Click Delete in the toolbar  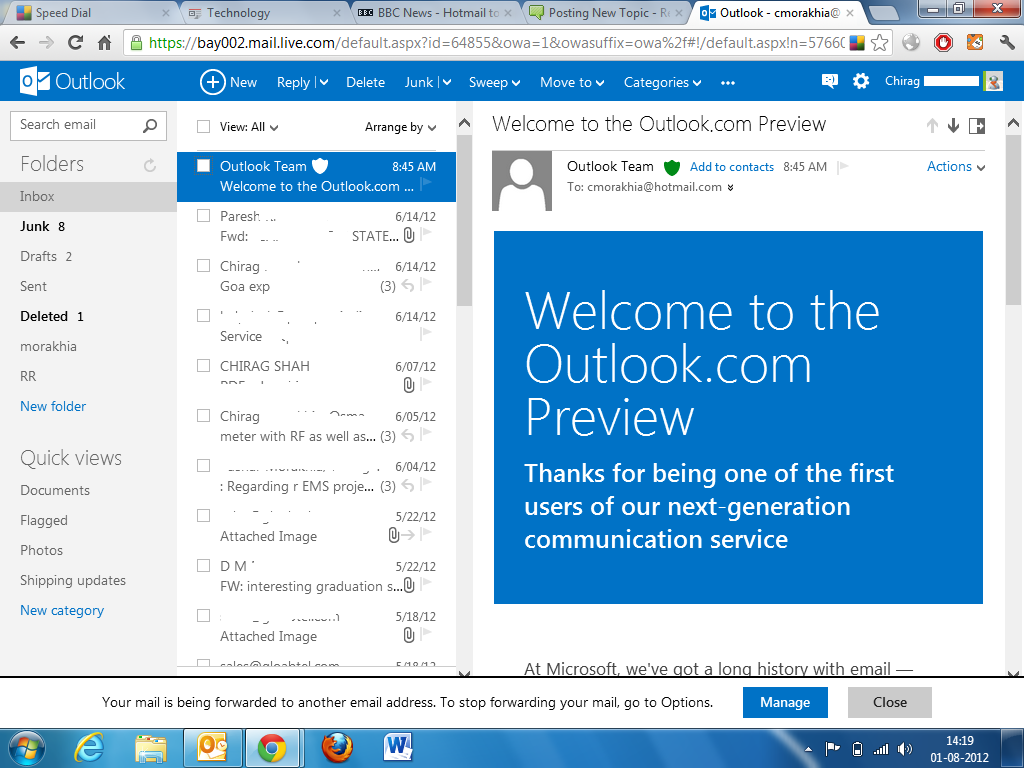[365, 83]
